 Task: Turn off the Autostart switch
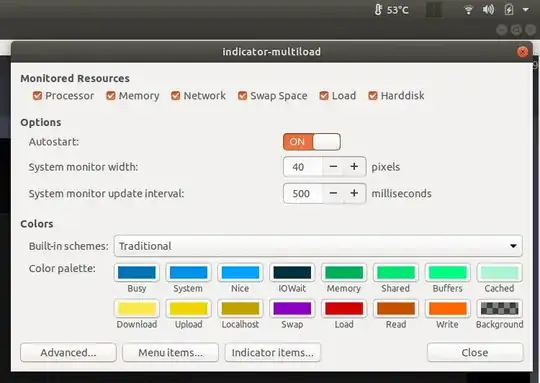point(312,142)
